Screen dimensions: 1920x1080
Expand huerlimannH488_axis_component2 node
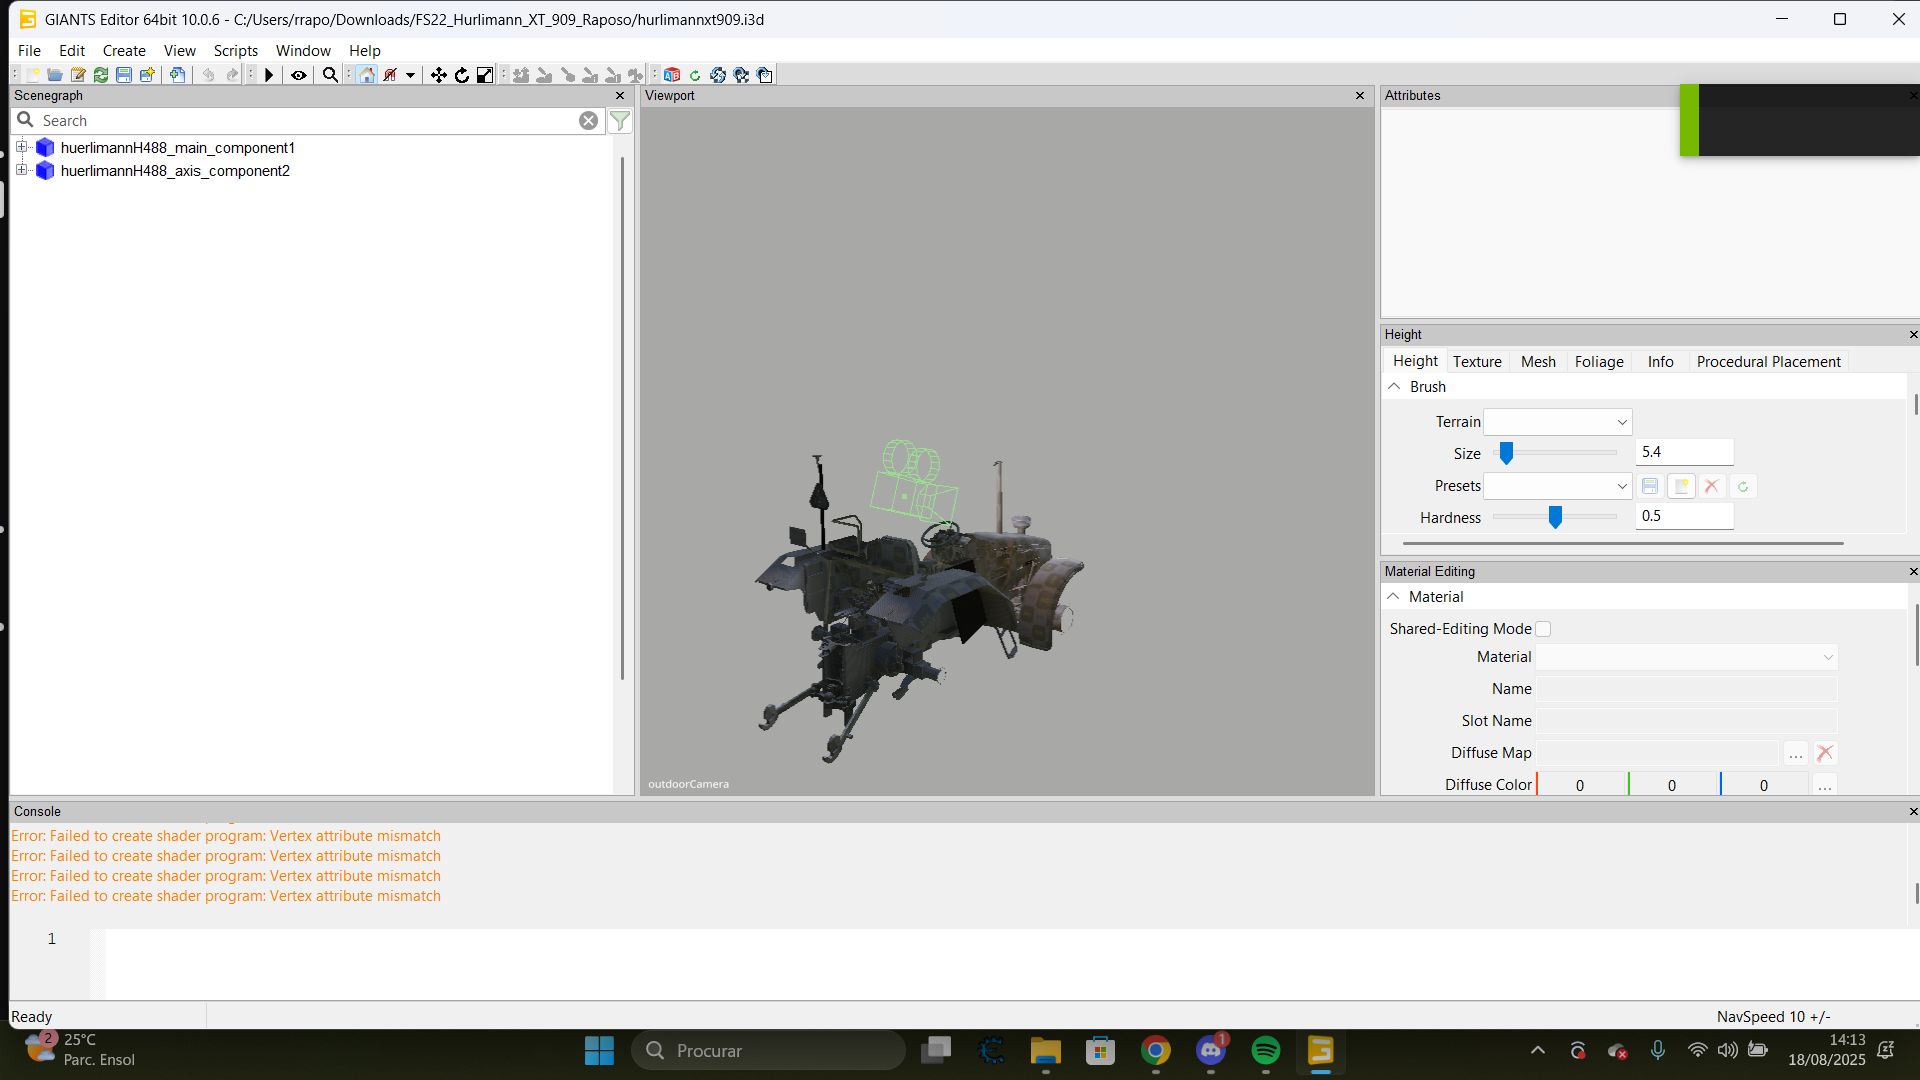click(21, 170)
